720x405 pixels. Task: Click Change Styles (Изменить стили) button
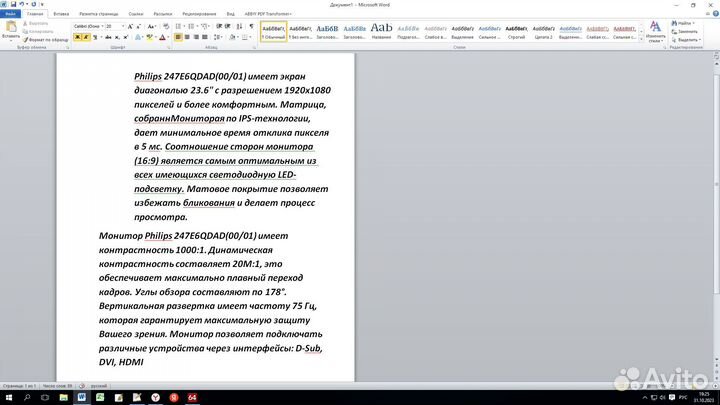[655, 31]
